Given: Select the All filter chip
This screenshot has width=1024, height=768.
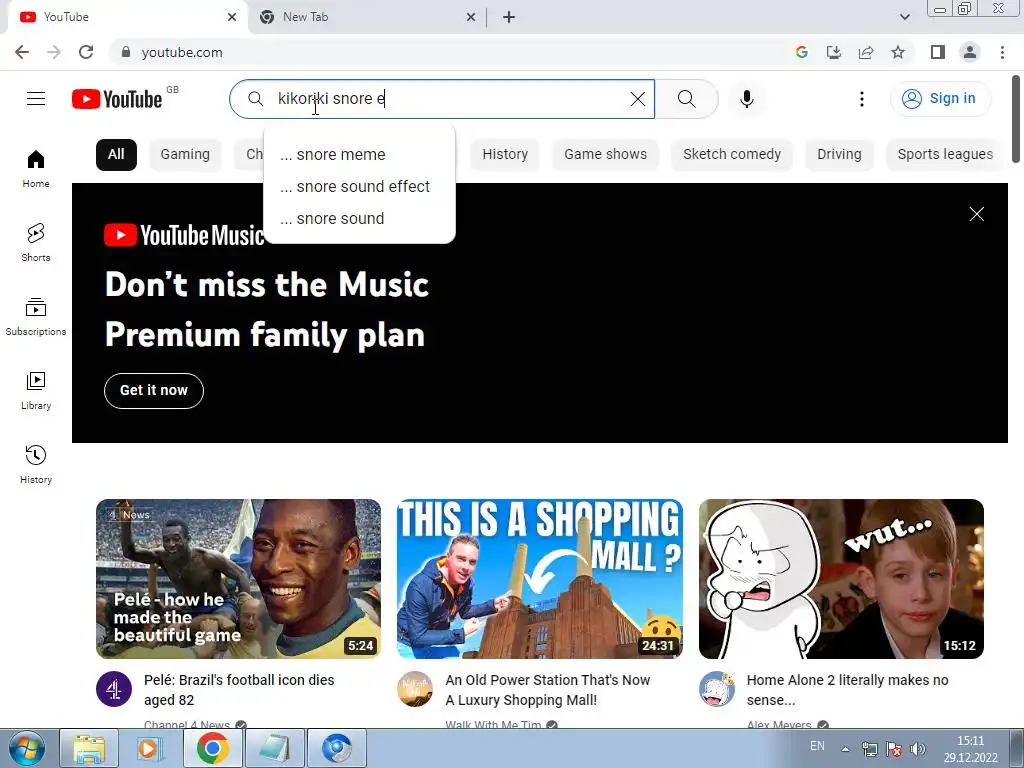Looking at the screenshot, I should (x=116, y=155).
